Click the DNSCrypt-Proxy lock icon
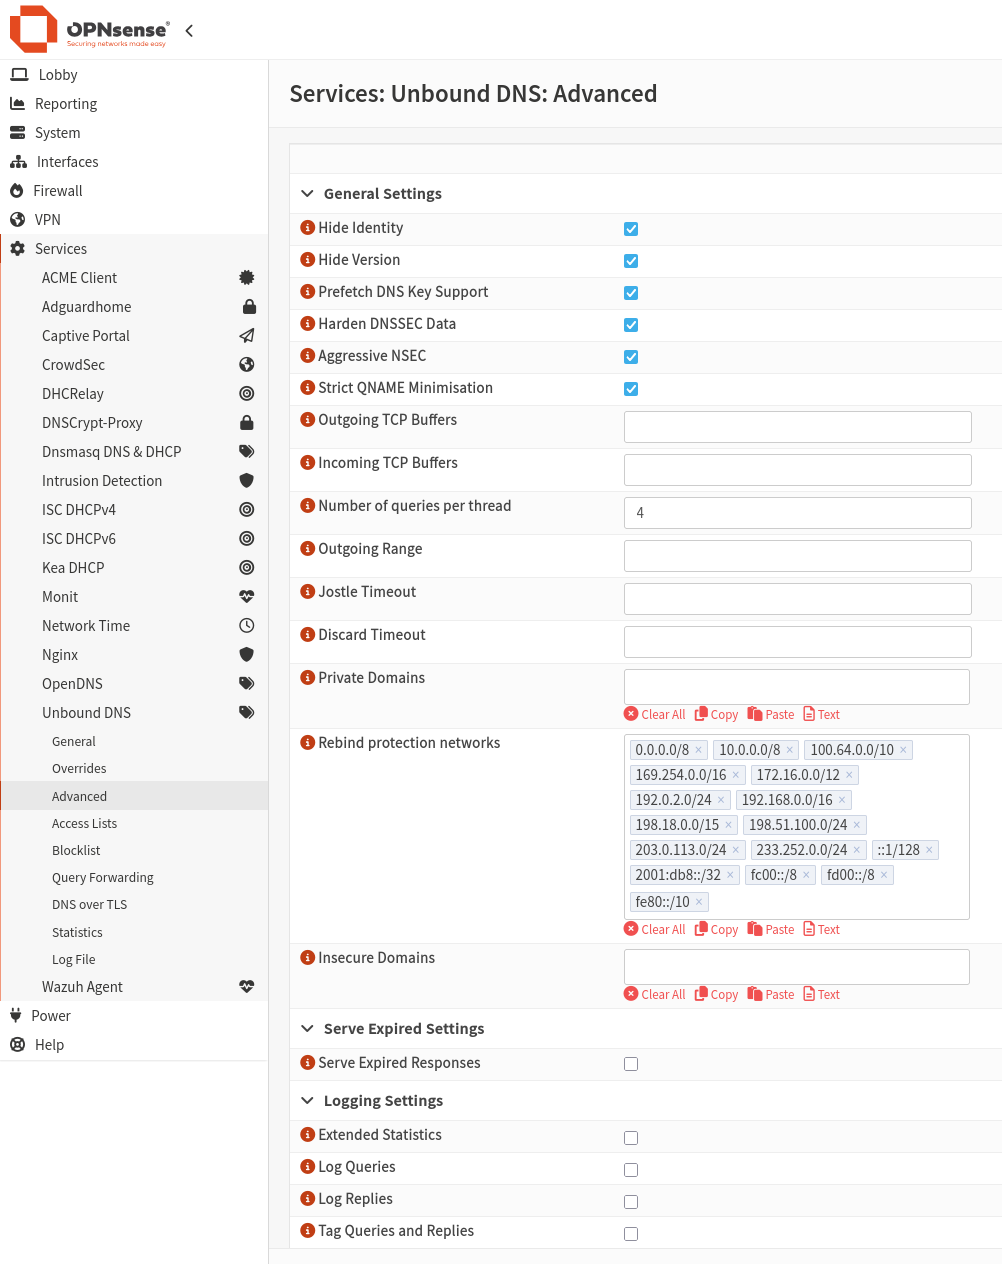The image size is (1002, 1264). [x=247, y=422]
